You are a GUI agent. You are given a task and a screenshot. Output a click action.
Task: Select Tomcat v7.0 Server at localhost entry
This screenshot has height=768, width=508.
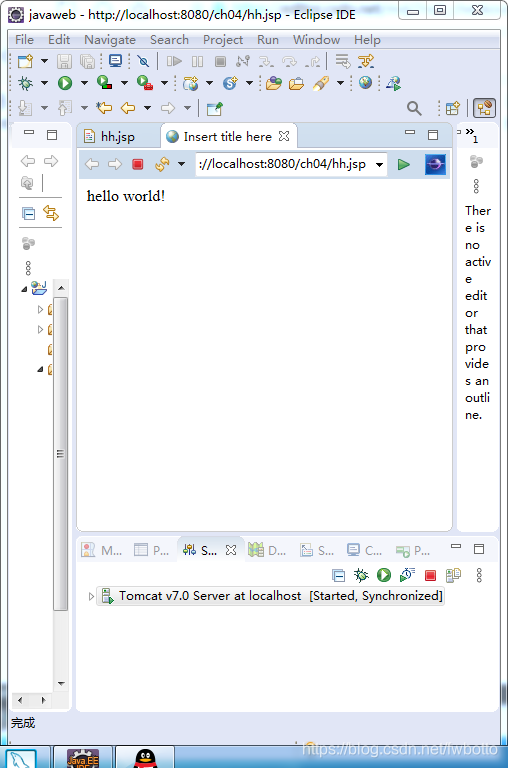(272, 596)
